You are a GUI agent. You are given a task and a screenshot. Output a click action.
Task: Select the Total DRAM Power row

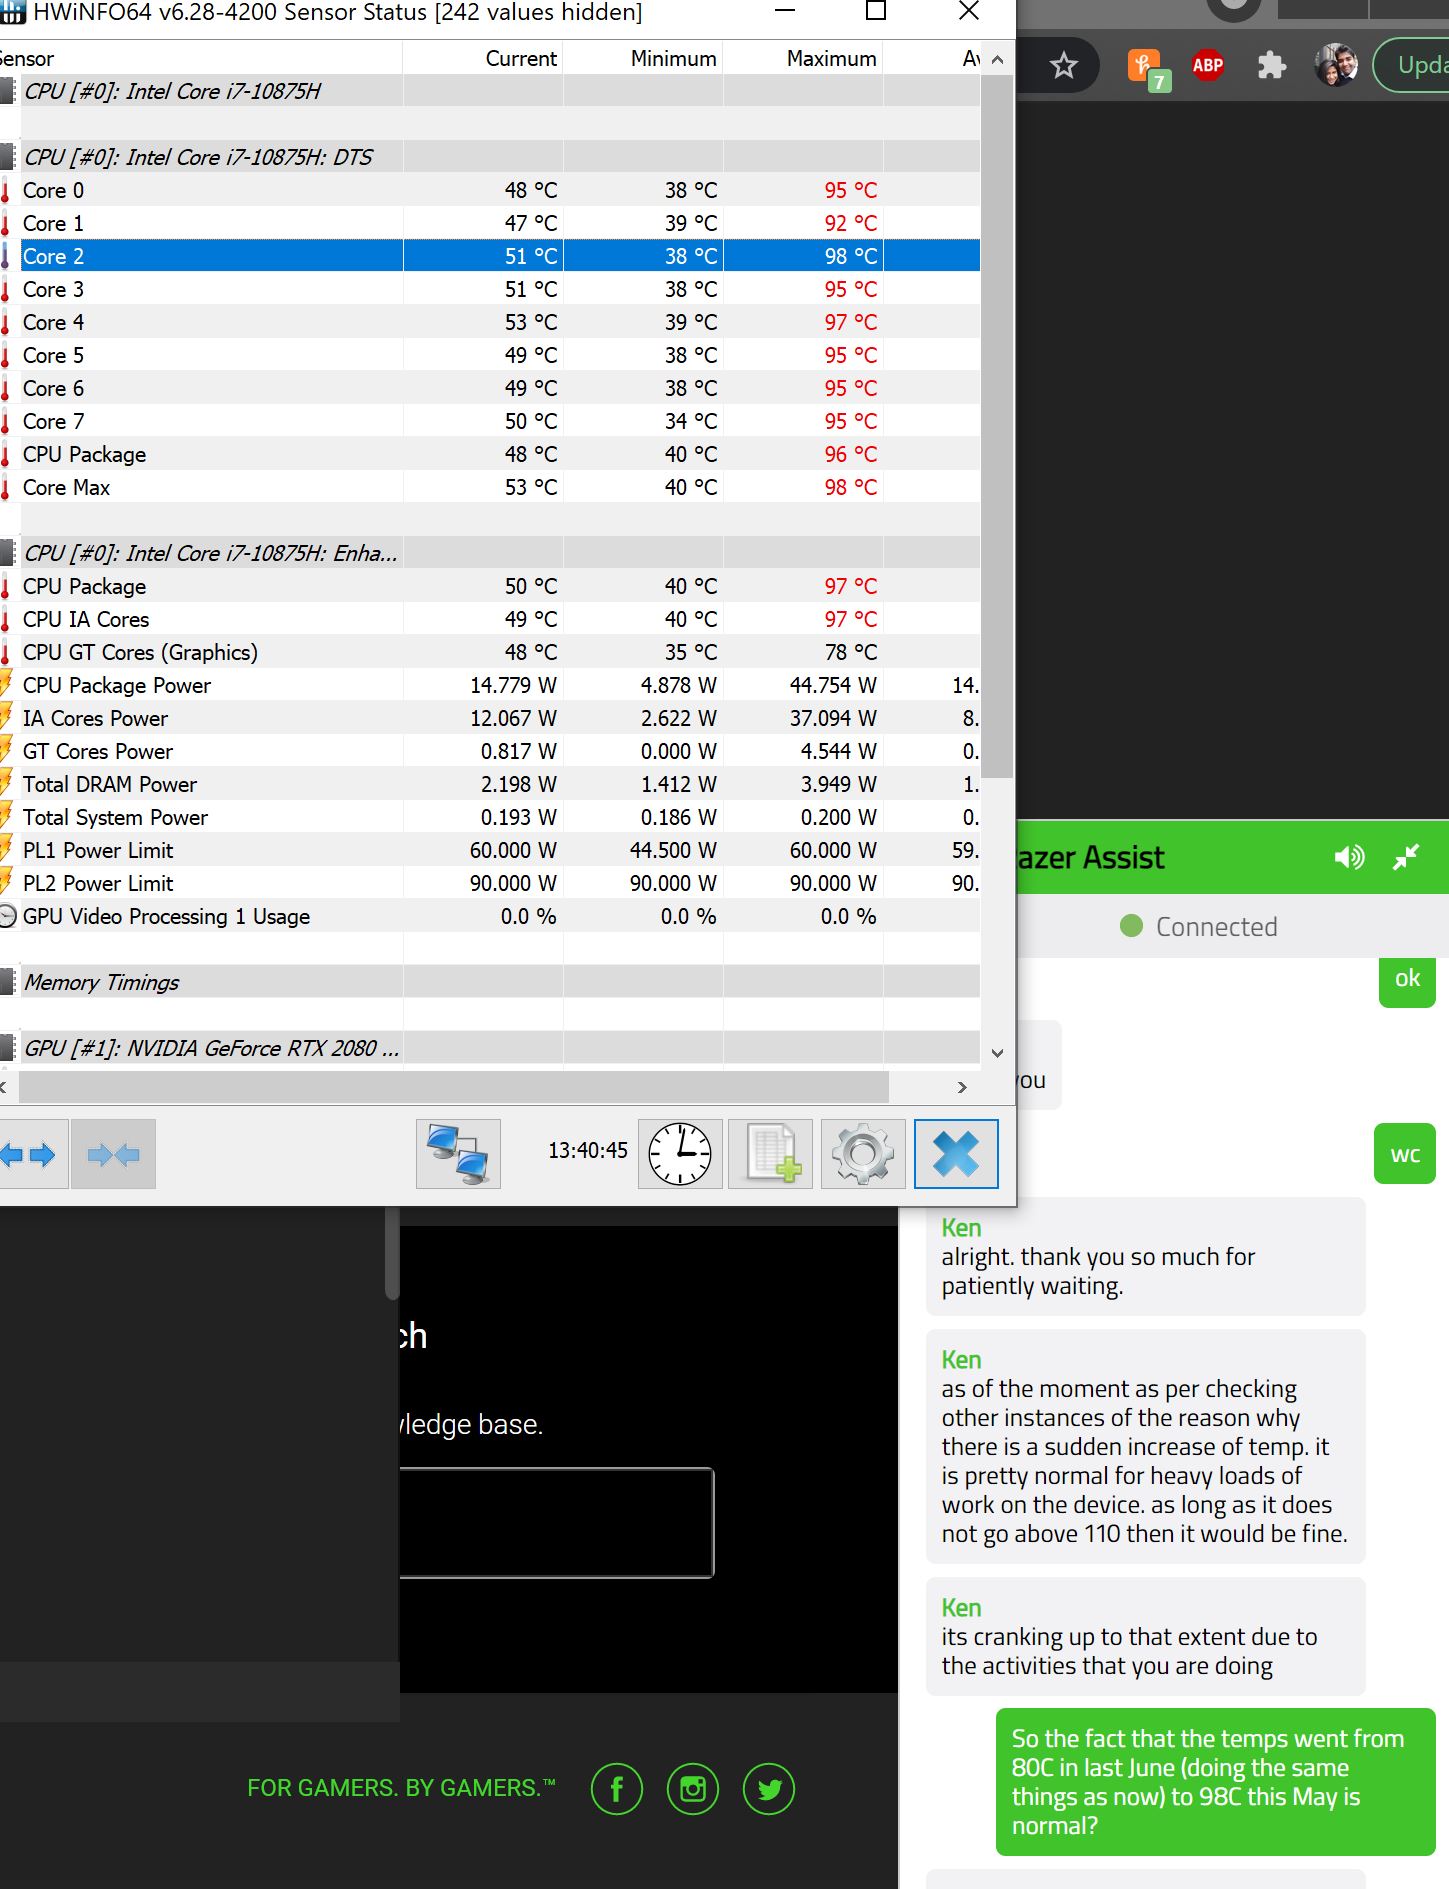point(490,784)
